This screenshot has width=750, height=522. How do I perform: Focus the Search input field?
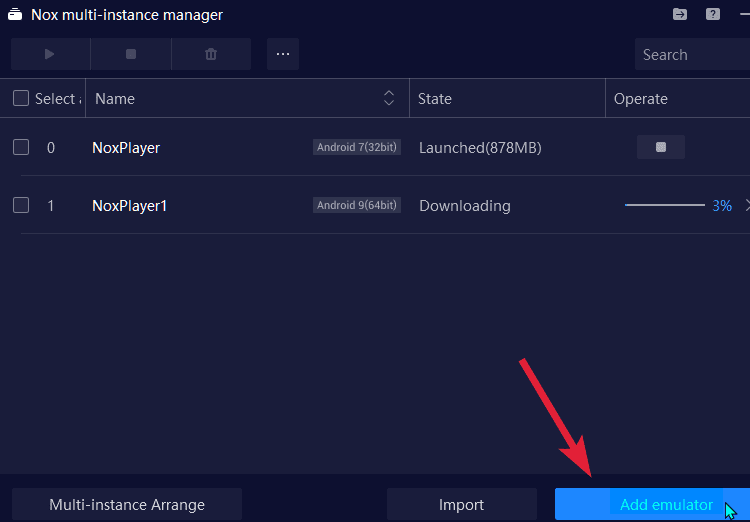pos(692,55)
